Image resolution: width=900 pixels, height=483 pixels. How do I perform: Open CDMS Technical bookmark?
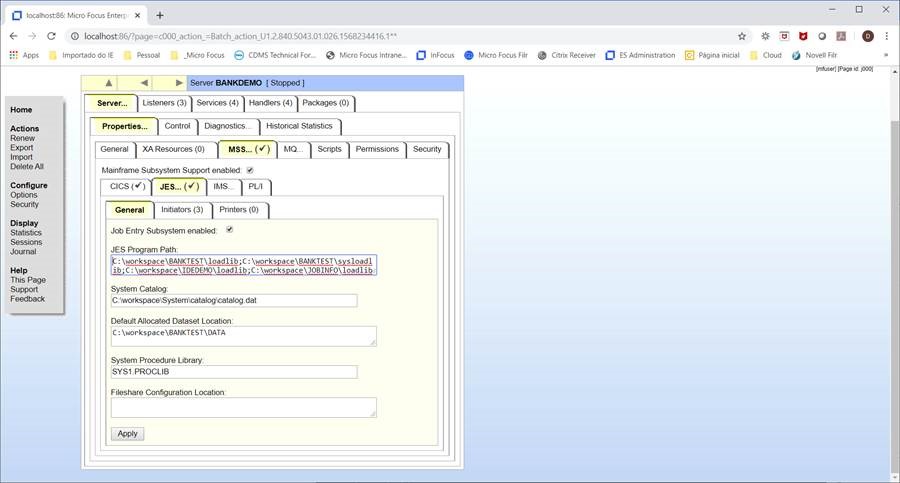275,55
